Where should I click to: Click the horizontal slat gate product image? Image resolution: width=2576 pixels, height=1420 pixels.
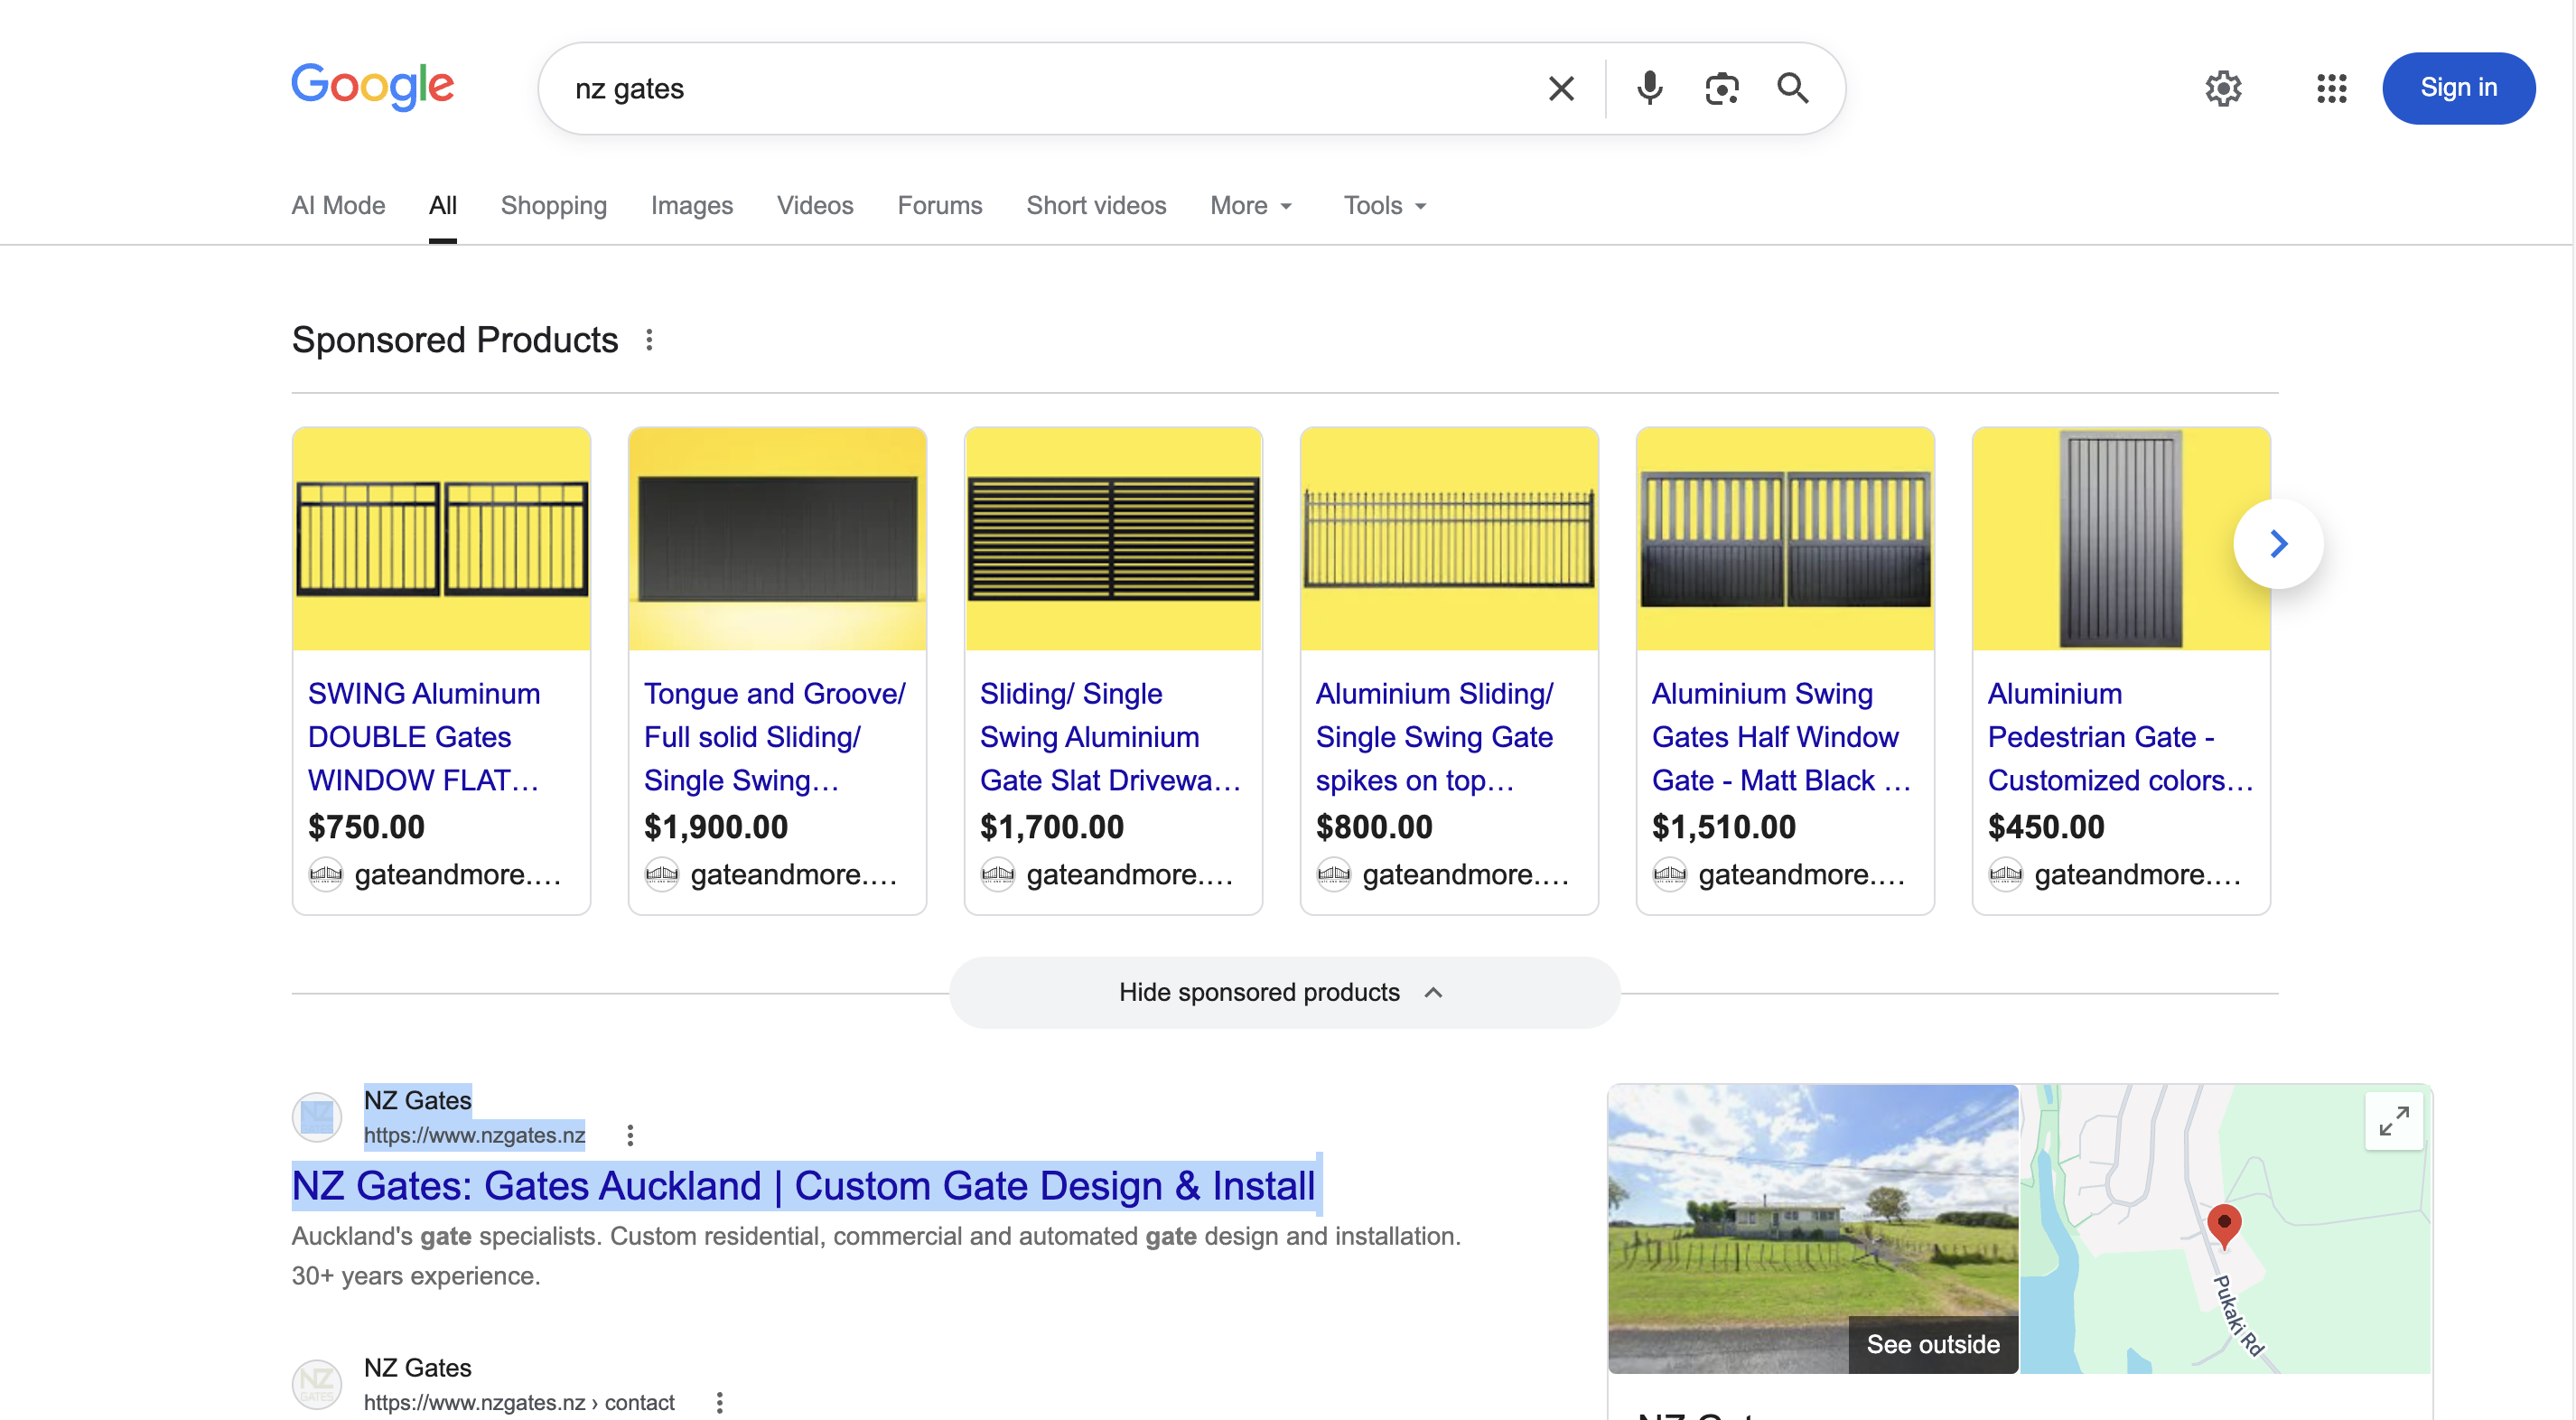[1113, 538]
